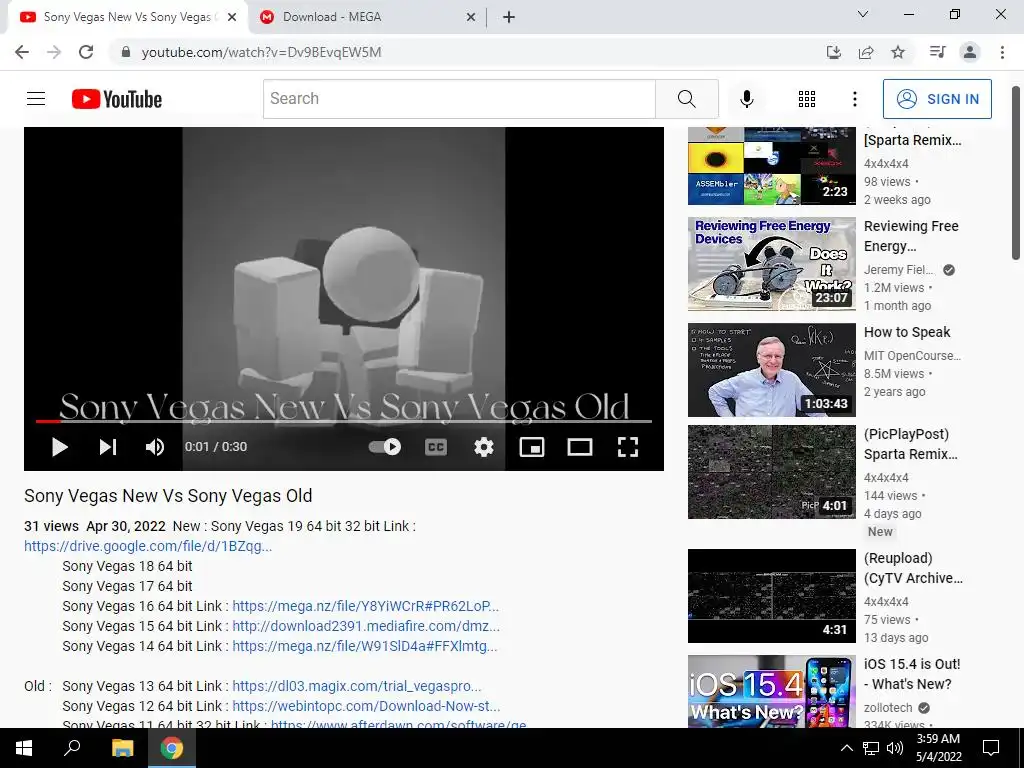1024x768 pixels.
Task: Click the address bar URL
Action: point(261,52)
